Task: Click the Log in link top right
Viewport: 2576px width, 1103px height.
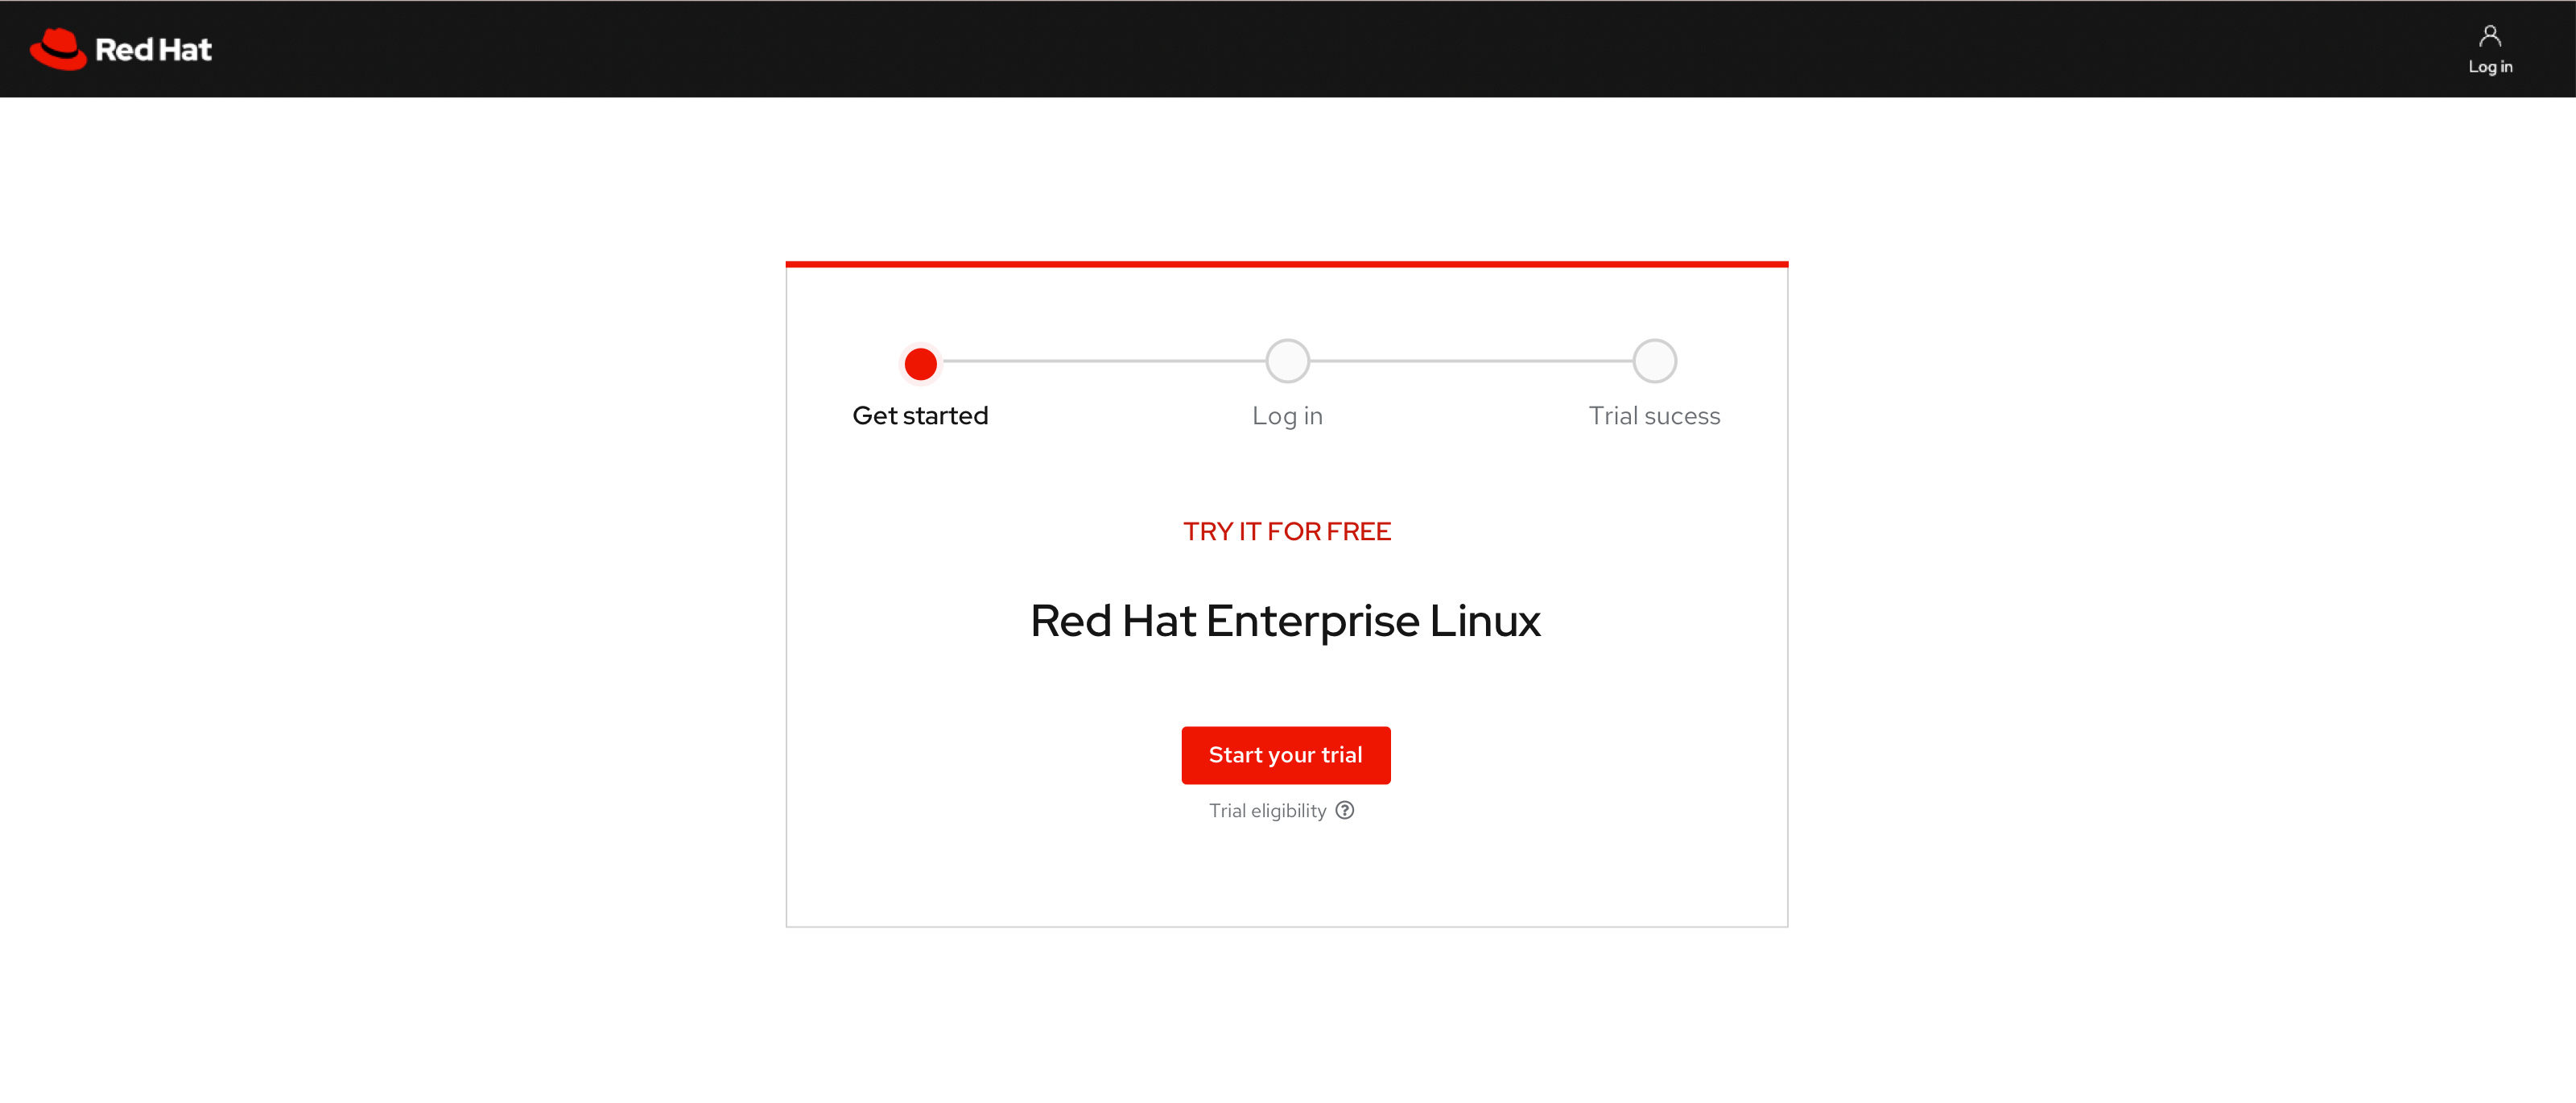Action: point(2491,48)
